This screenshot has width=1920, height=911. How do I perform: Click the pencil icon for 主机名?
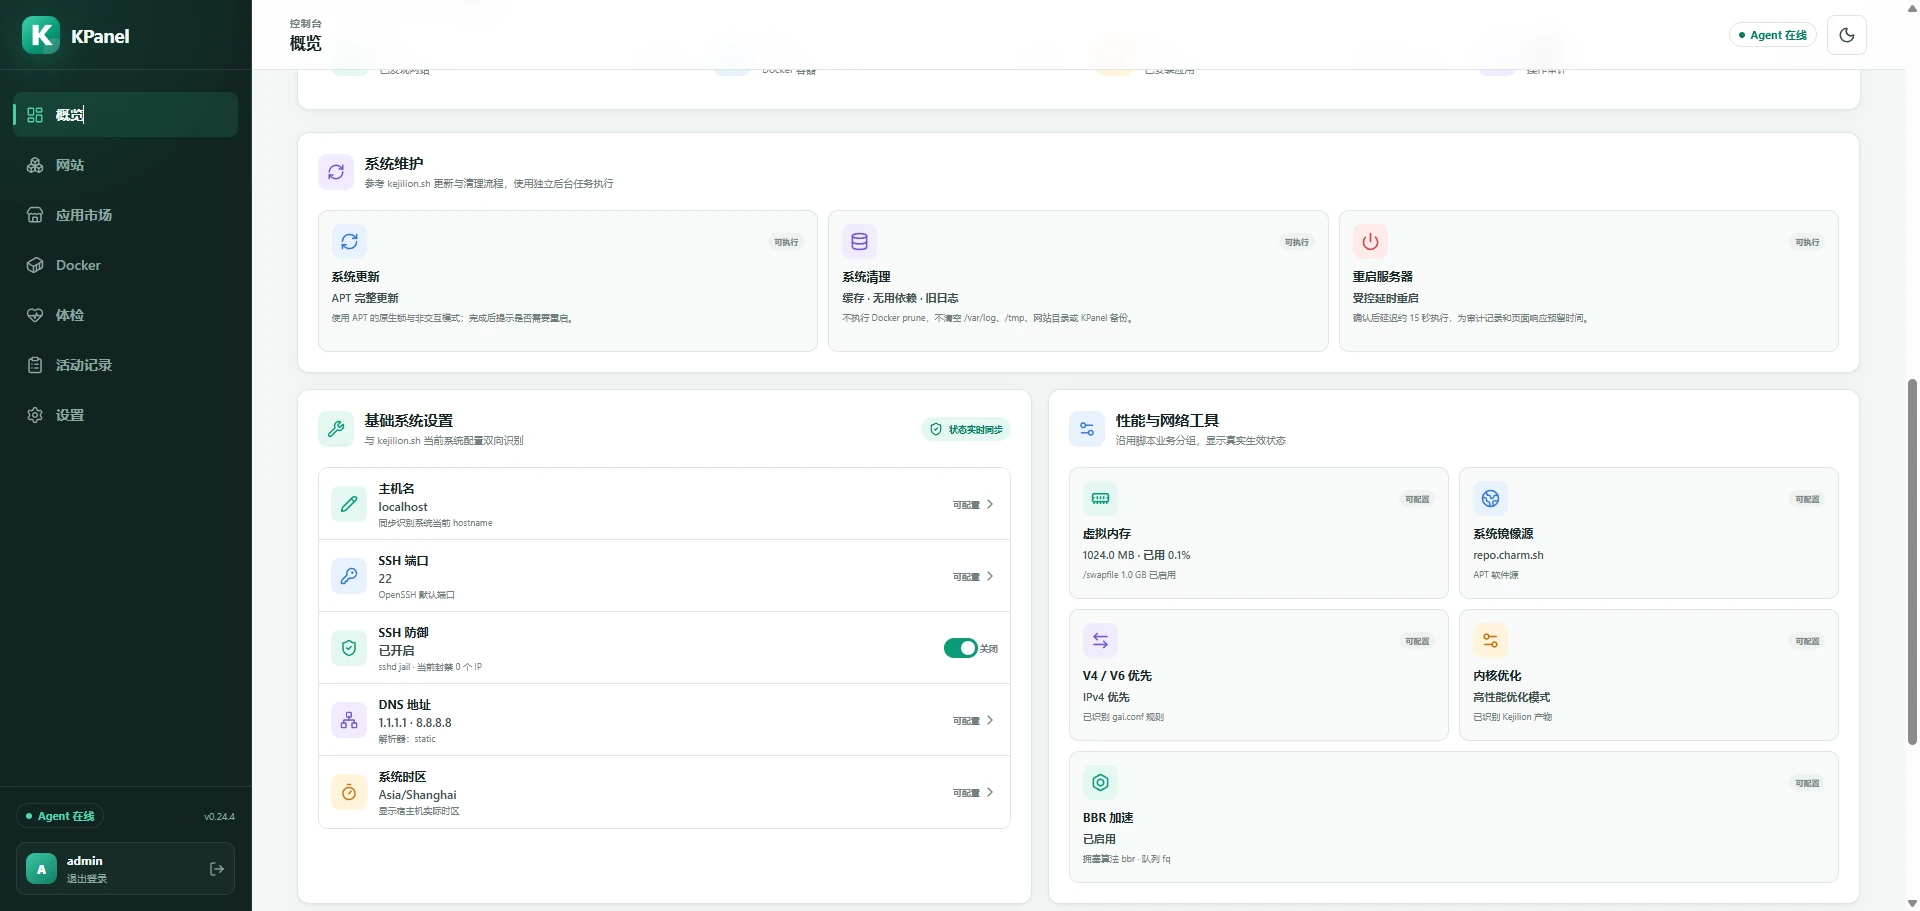[x=349, y=504]
